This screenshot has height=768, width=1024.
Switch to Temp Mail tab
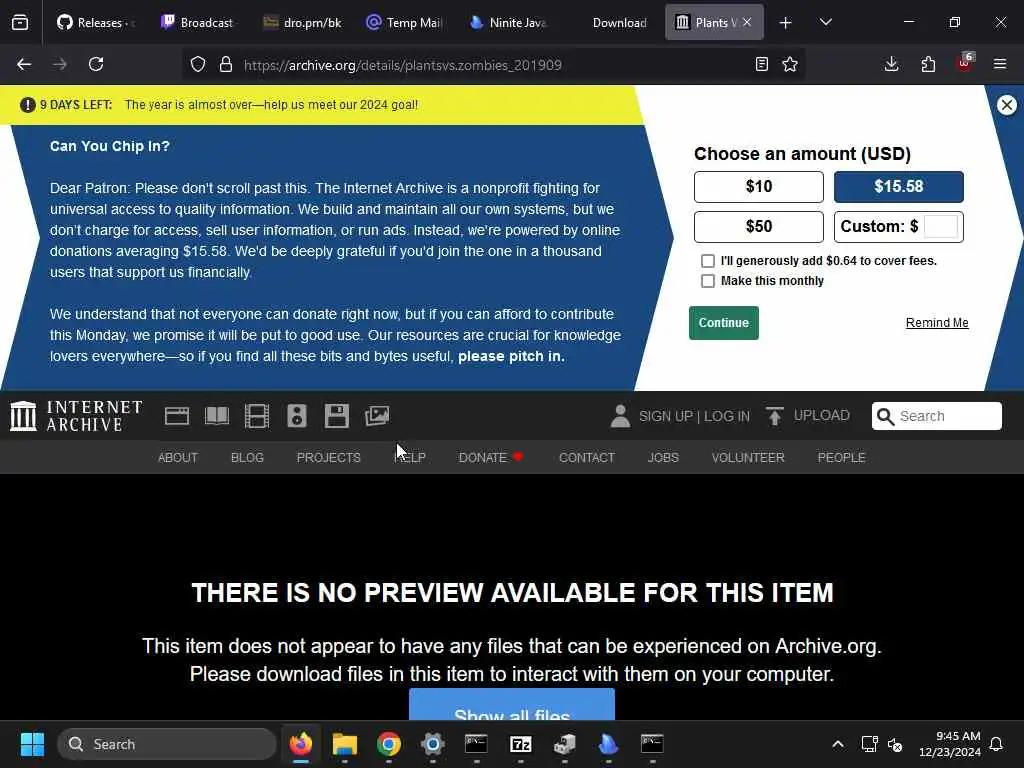point(405,23)
